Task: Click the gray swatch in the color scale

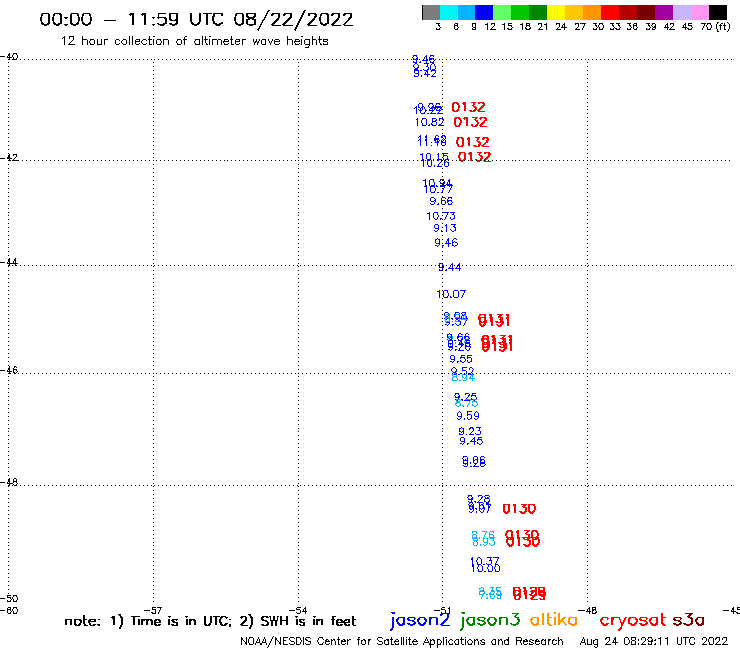Action: pos(431,12)
